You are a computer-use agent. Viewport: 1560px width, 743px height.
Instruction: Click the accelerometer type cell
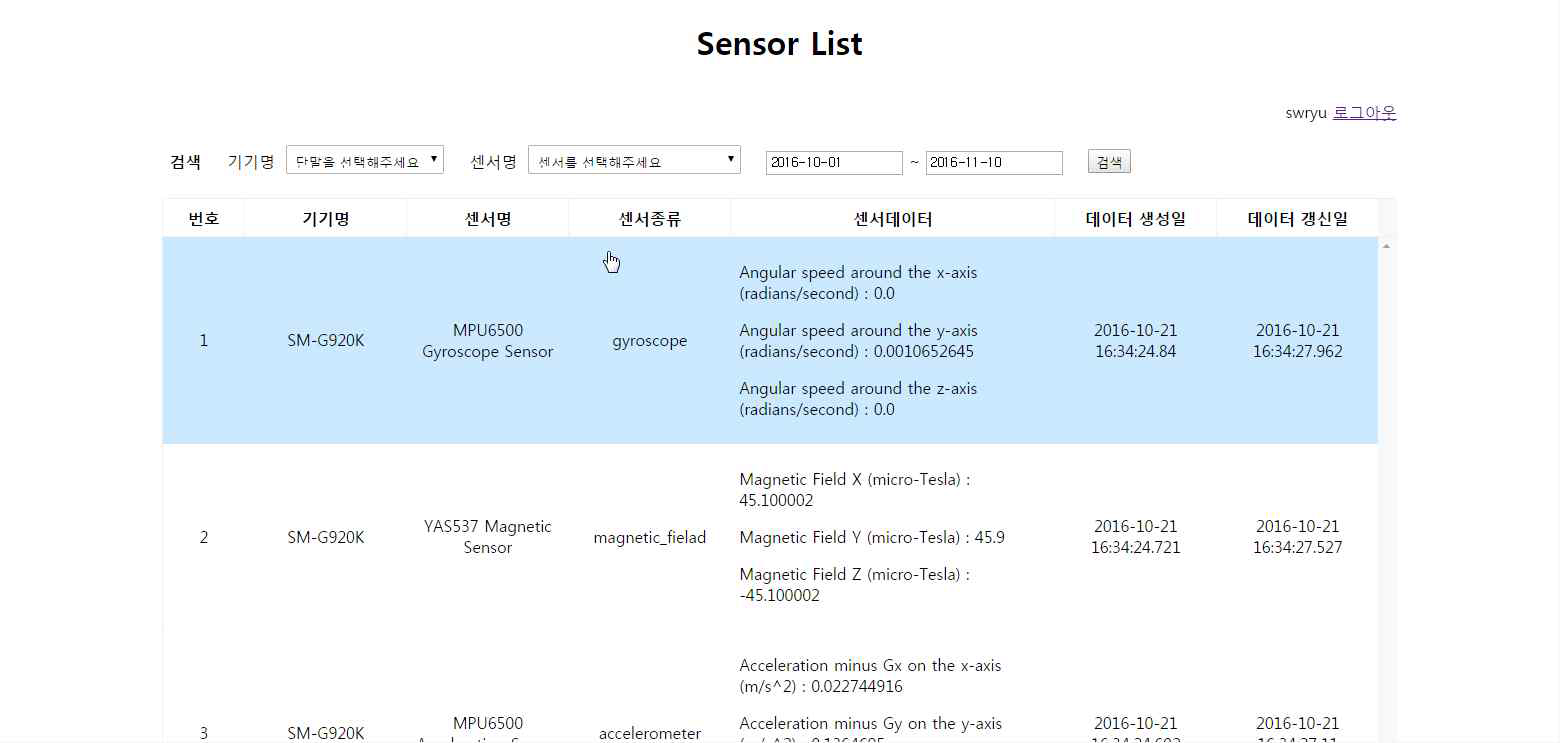tap(650, 733)
